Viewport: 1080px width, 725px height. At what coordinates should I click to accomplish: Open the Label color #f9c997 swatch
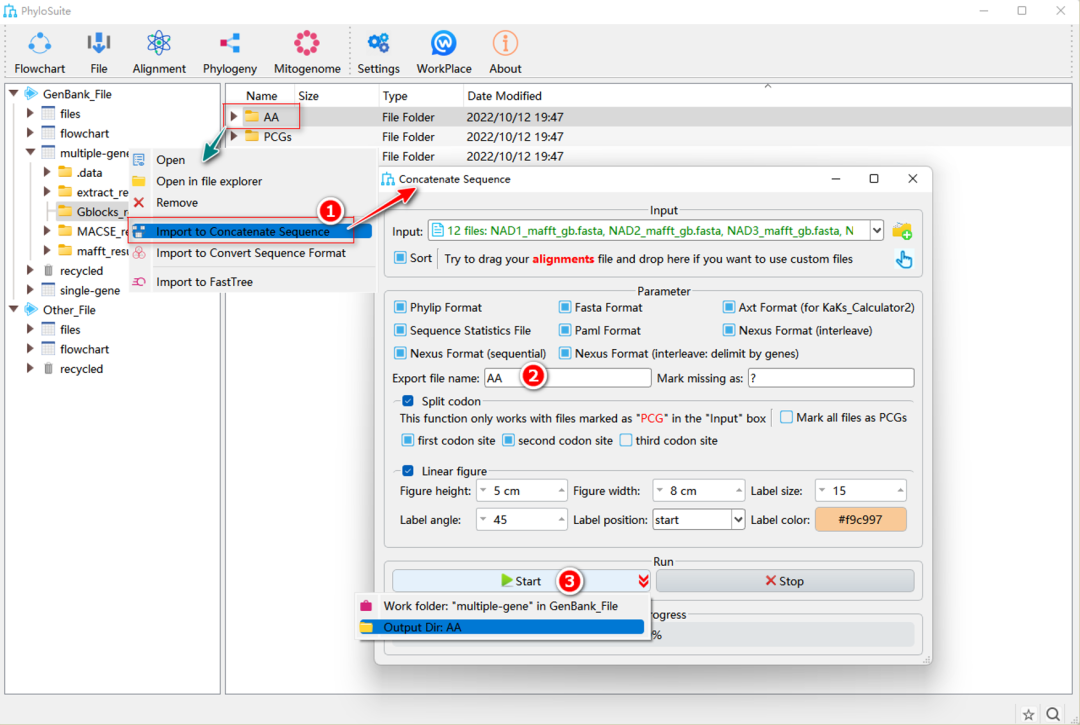click(860, 520)
